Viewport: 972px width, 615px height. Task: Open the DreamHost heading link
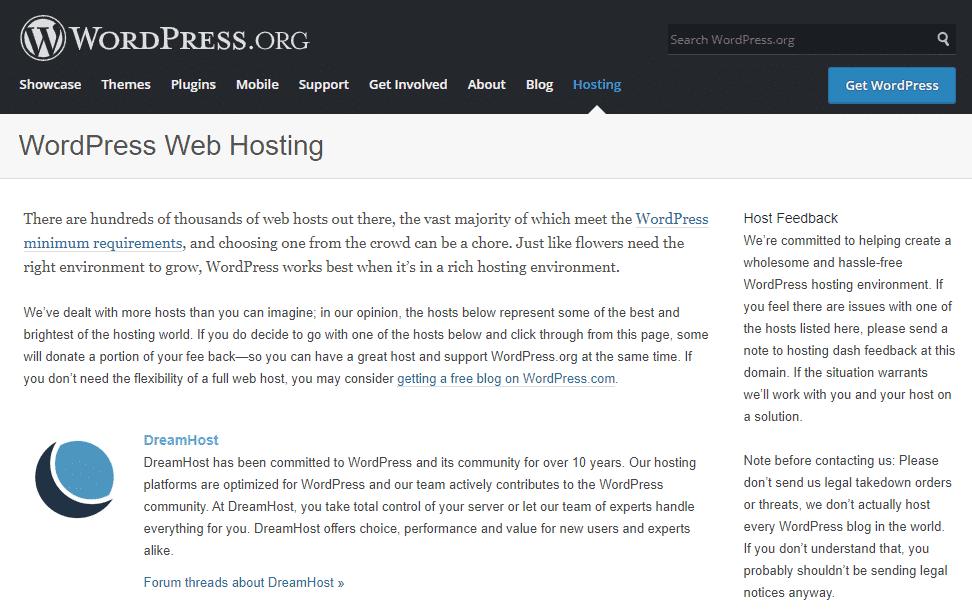[181, 440]
